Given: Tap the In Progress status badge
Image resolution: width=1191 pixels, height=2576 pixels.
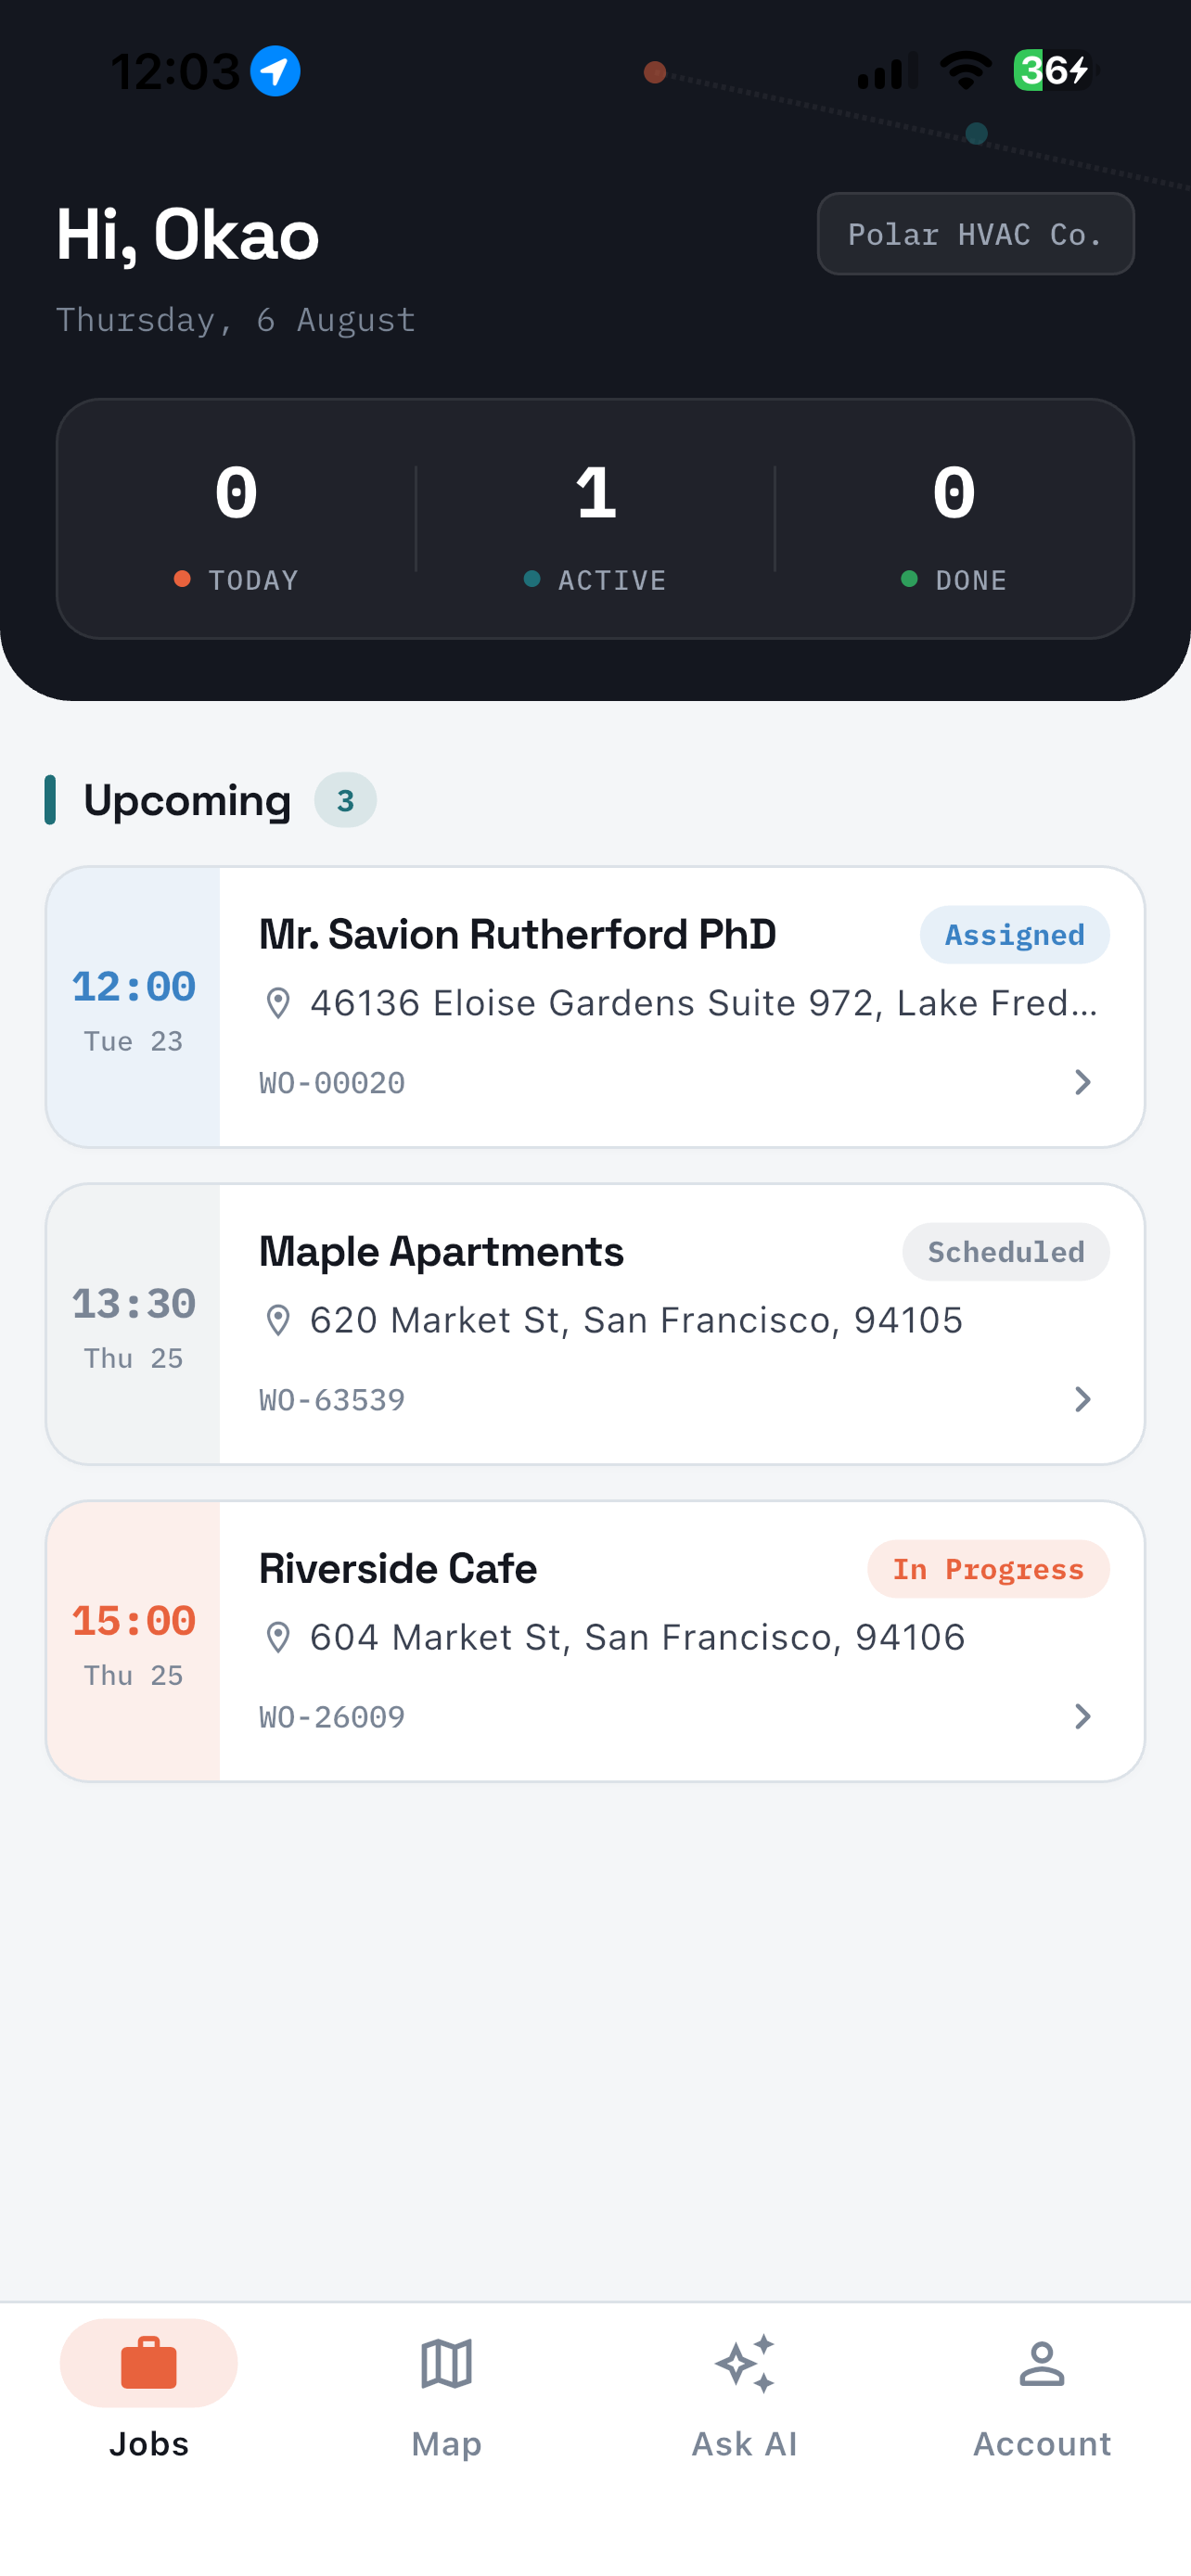Looking at the screenshot, I should (988, 1569).
